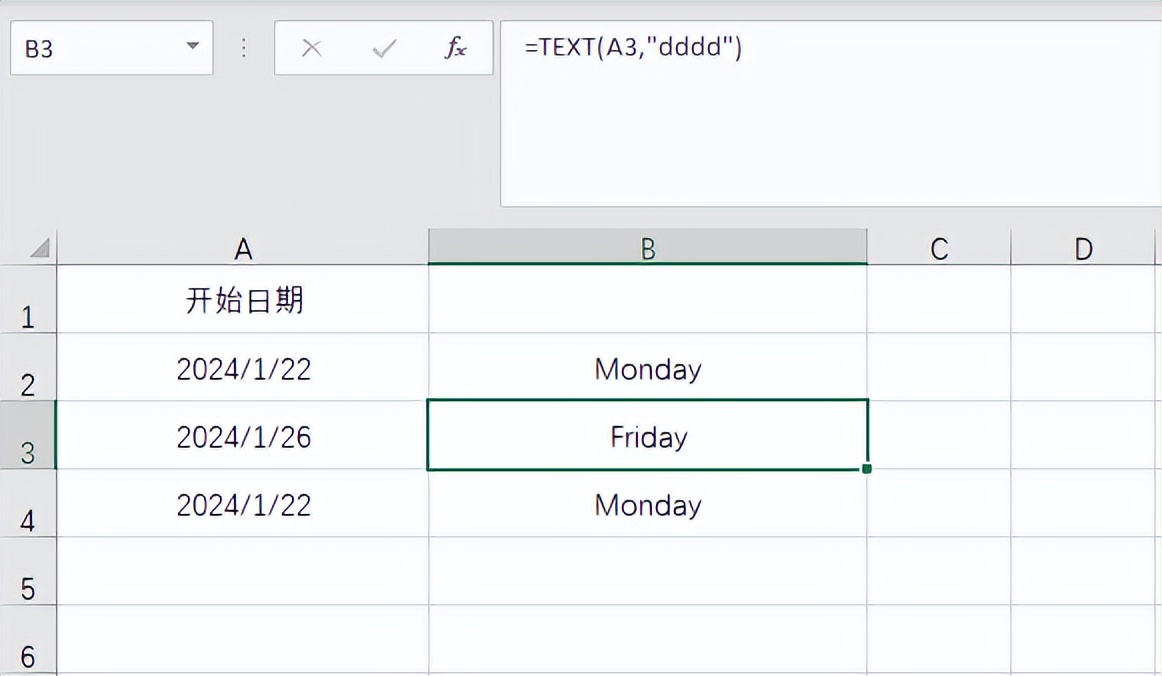Image resolution: width=1162 pixels, height=676 pixels.
Task: Select cell B4 showing Monday
Action: [x=648, y=504]
